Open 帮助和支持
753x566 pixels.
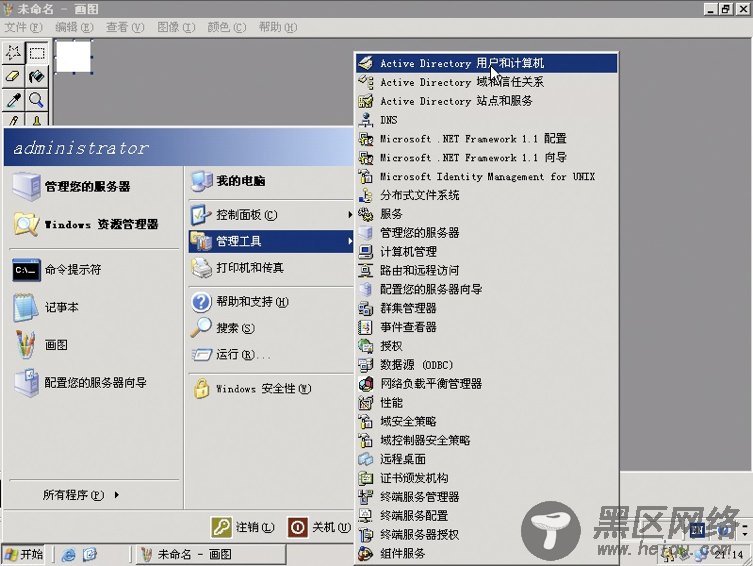[271, 301]
